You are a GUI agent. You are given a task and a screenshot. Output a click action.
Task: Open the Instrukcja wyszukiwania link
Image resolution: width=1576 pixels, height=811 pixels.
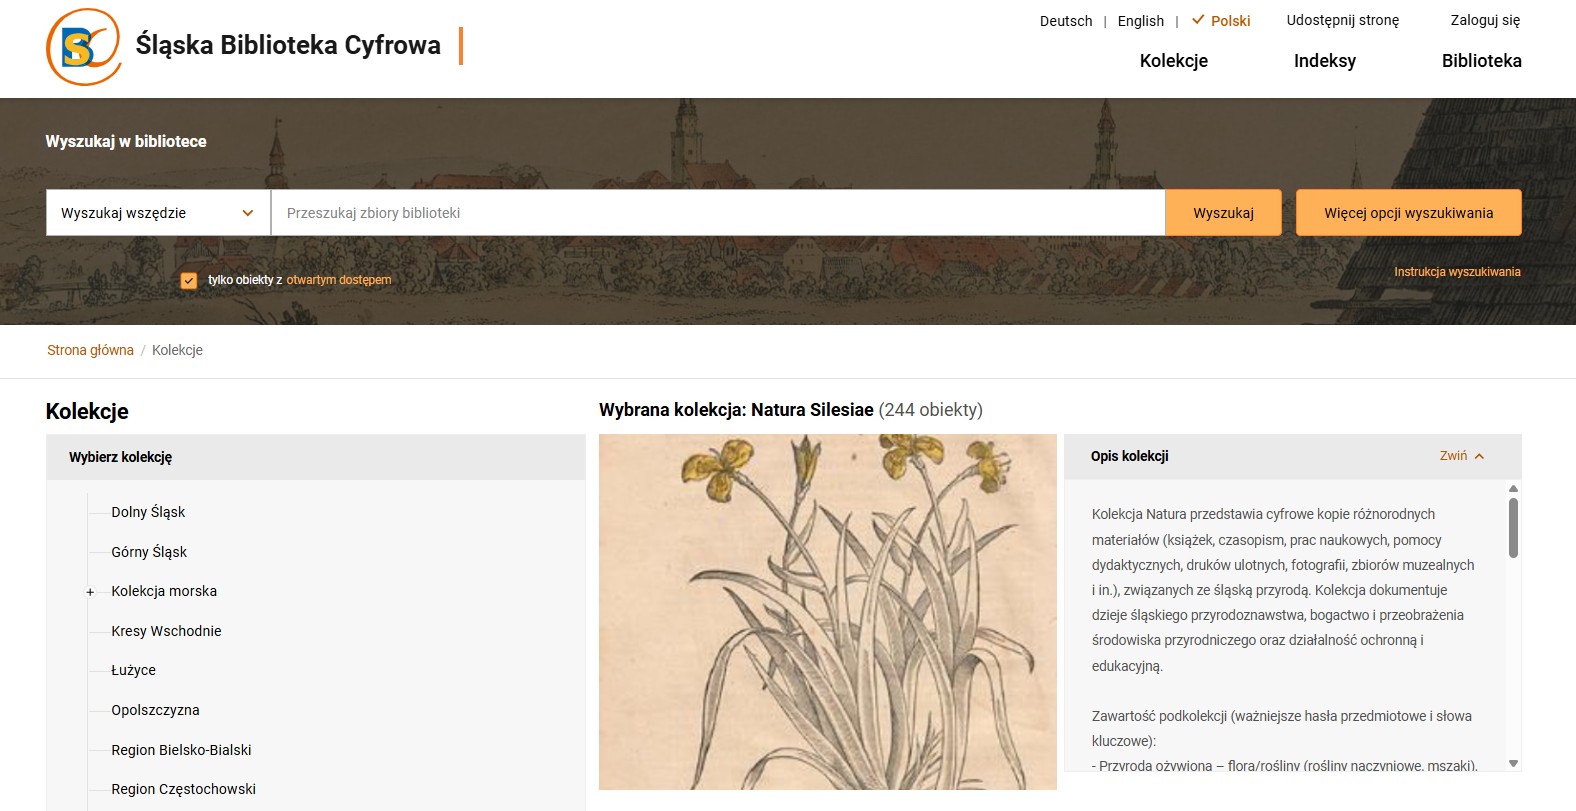(1457, 272)
